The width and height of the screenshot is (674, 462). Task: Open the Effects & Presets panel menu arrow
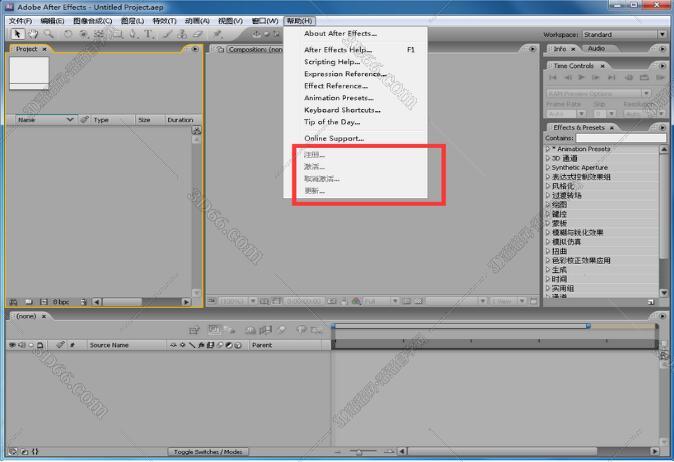[x=662, y=128]
